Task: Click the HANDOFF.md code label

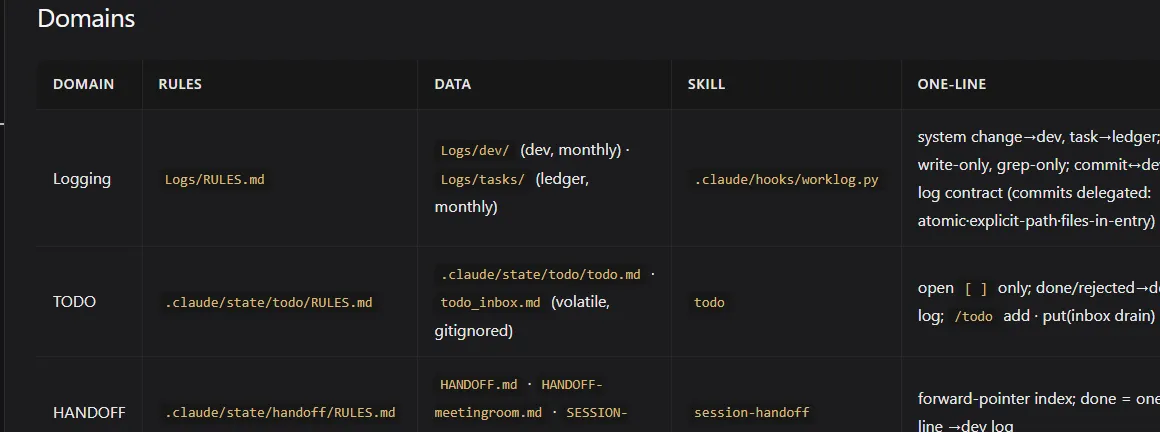Action: tap(479, 385)
